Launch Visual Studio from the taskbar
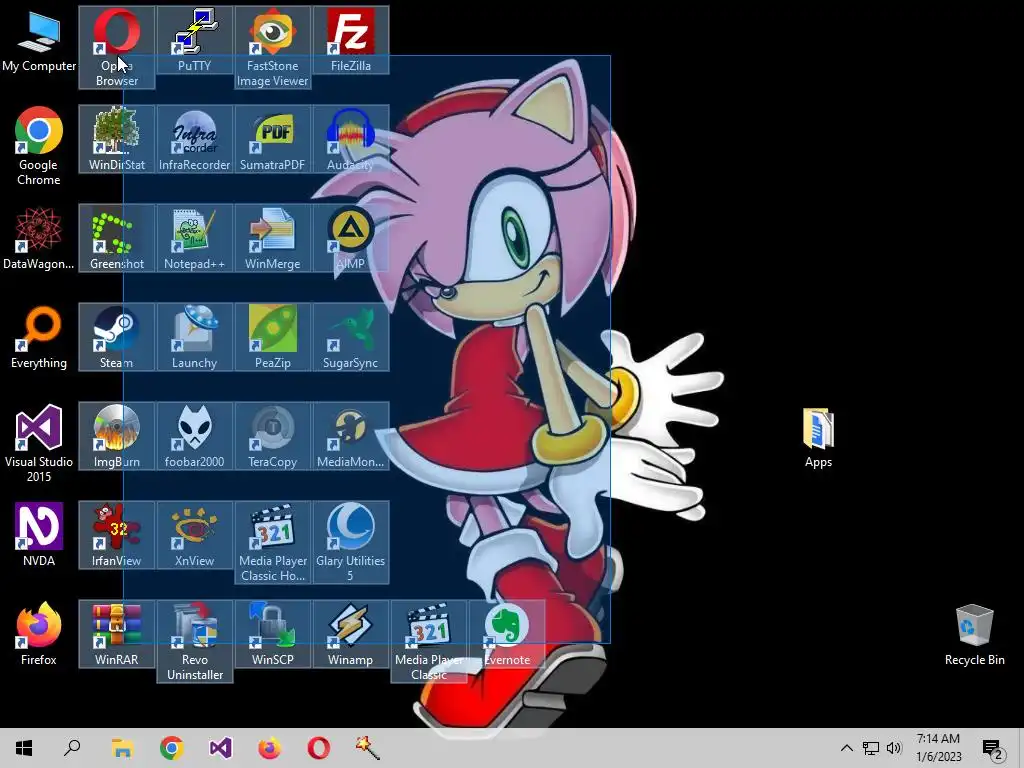This screenshot has width=1024, height=768. [220, 748]
